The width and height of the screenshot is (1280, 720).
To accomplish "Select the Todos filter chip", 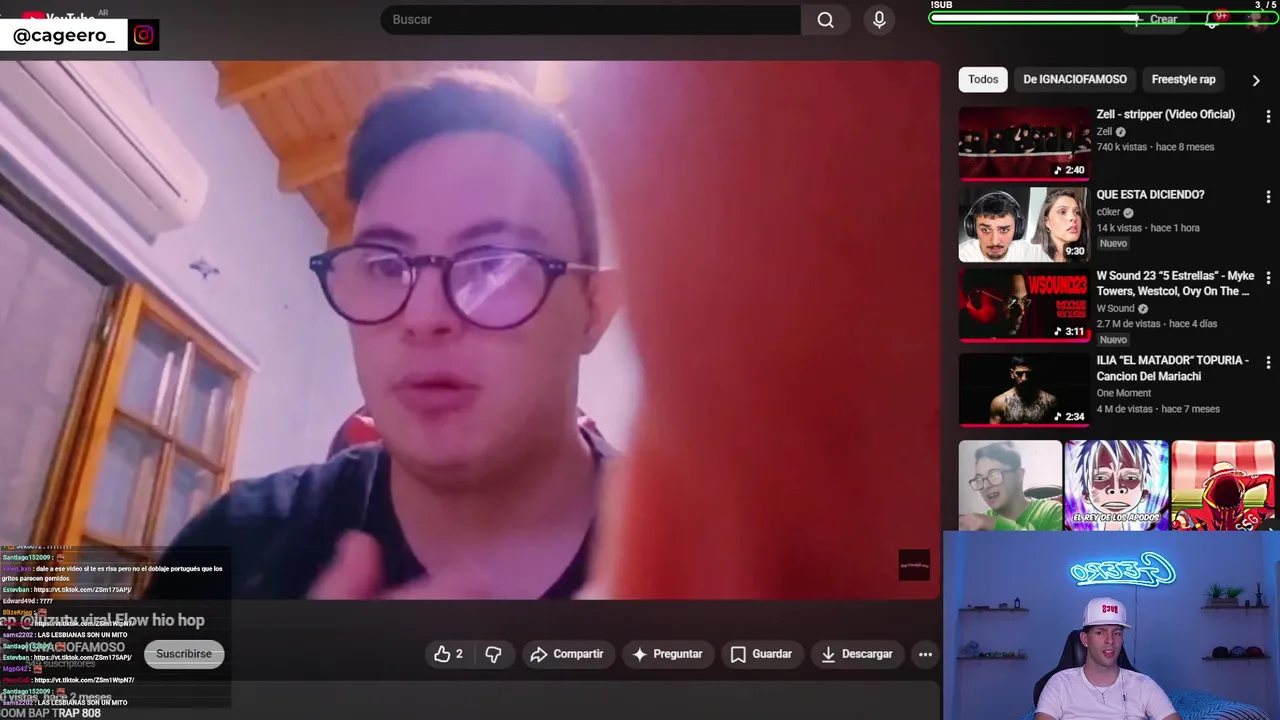I will (x=983, y=79).
